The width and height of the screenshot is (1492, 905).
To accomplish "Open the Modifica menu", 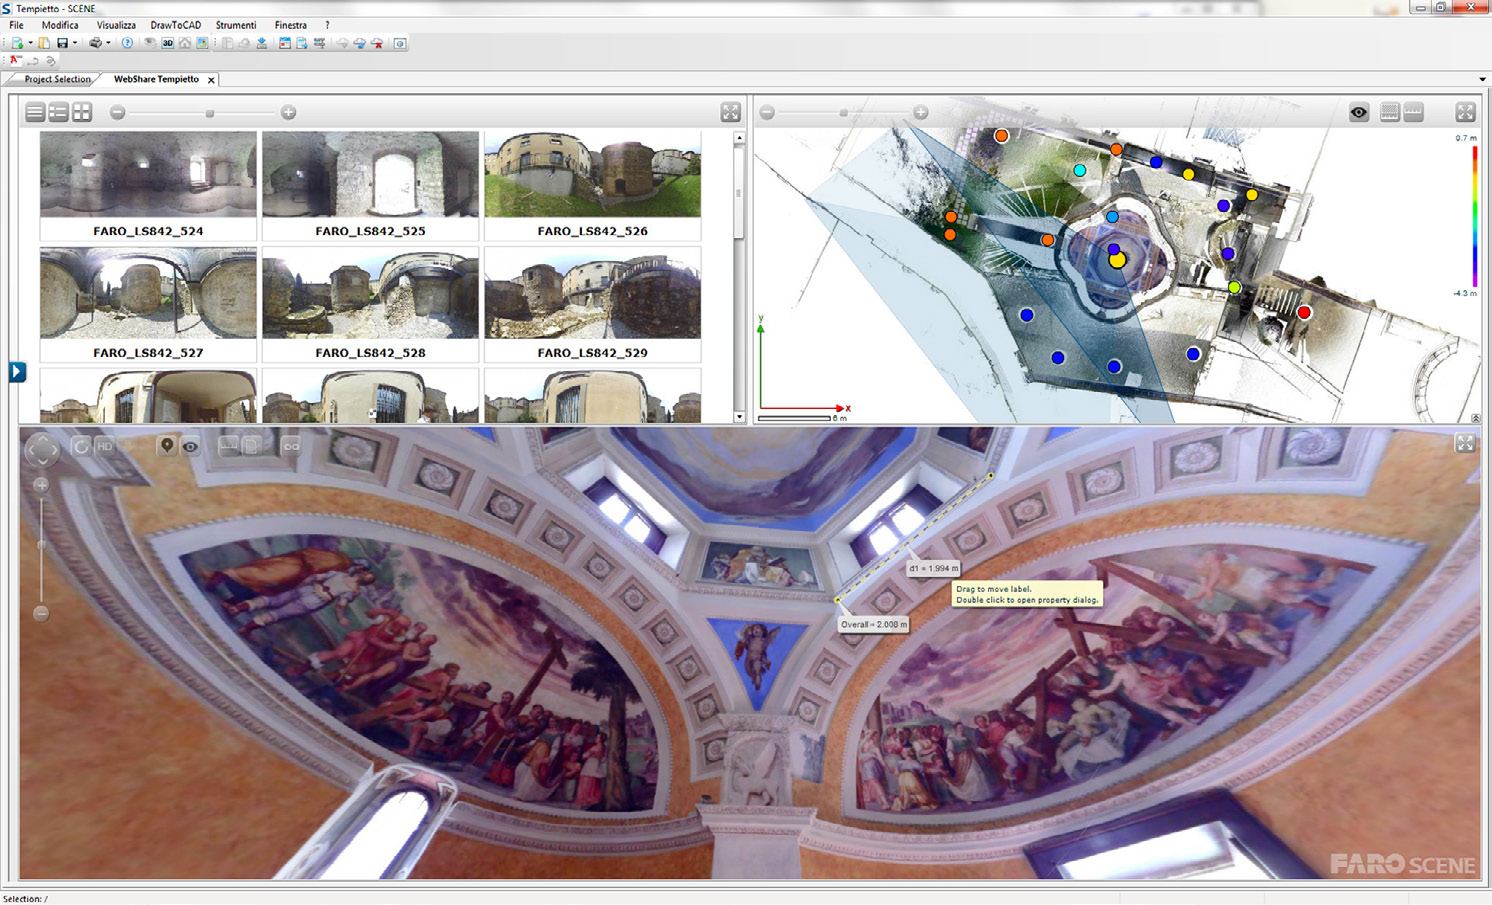I will tap(60, 25).
